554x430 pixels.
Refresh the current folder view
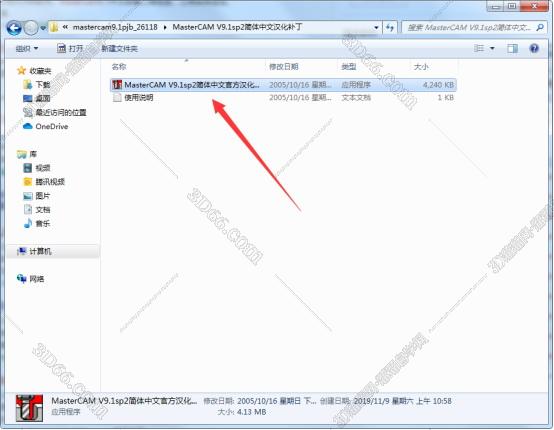(390, 28)
